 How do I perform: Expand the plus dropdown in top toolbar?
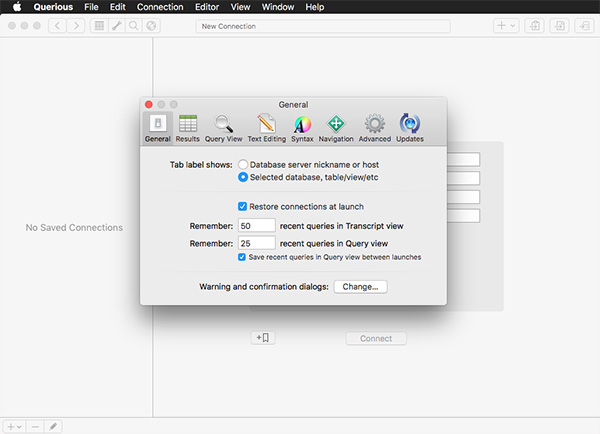click(505, 25)
